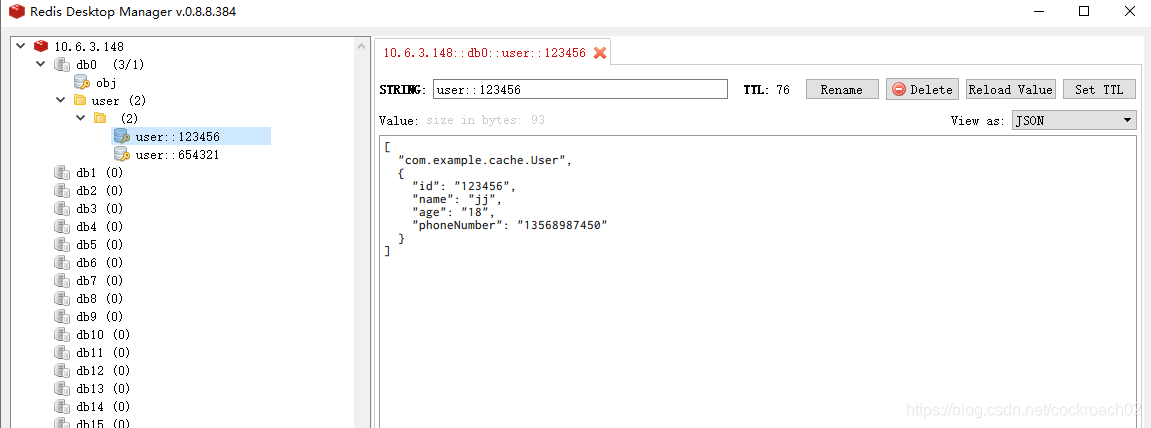Click the "name": "jj" line in the value

coord(456,199)
